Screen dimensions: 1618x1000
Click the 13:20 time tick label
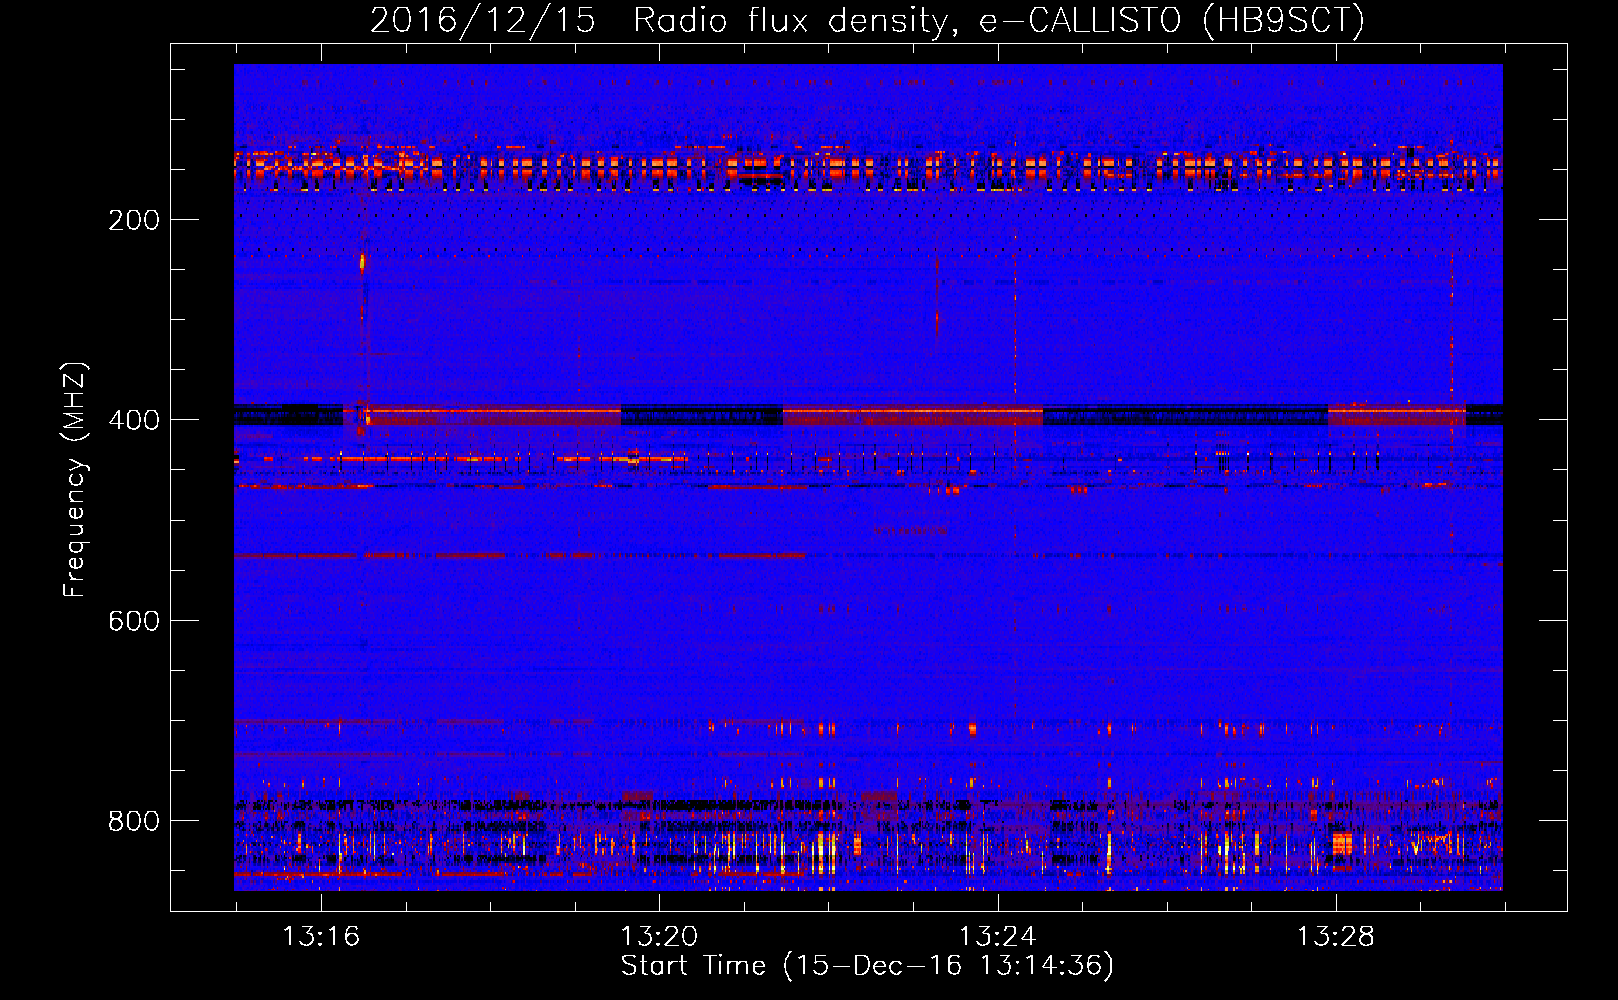click(x=659, y=937)
